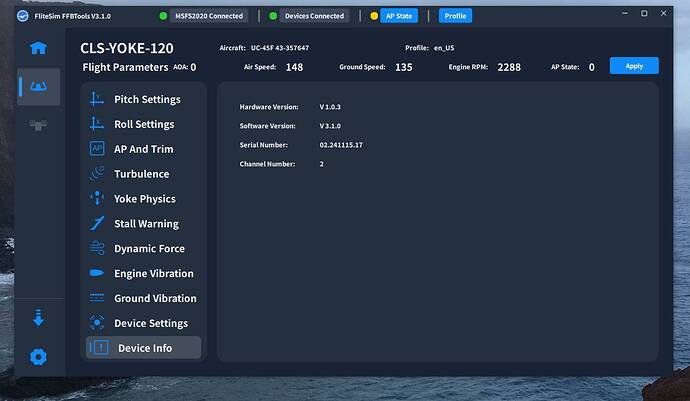Go to AP And Trim settings
Image resolution: width=690 pixels, height=401 pixels.
click(x=143, y=149)
